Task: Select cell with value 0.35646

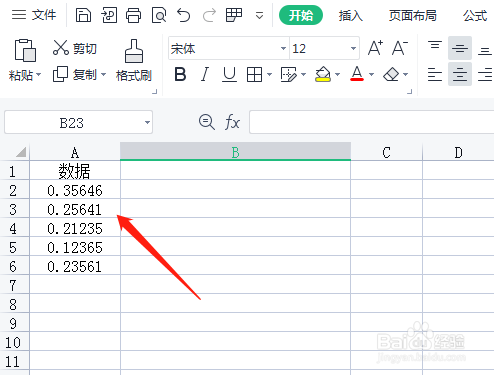Action: click(x=75, y=190)
